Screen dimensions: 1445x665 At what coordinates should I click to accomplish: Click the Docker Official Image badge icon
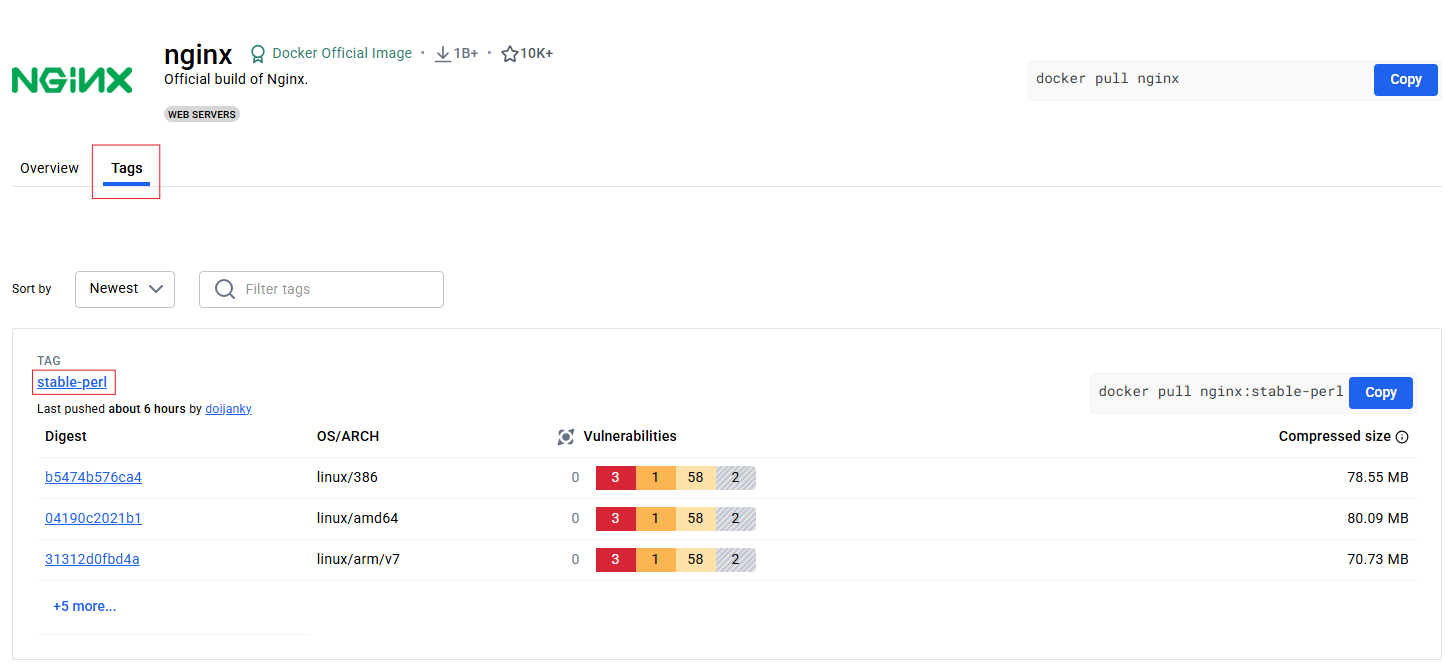click(x=258, y=54)
